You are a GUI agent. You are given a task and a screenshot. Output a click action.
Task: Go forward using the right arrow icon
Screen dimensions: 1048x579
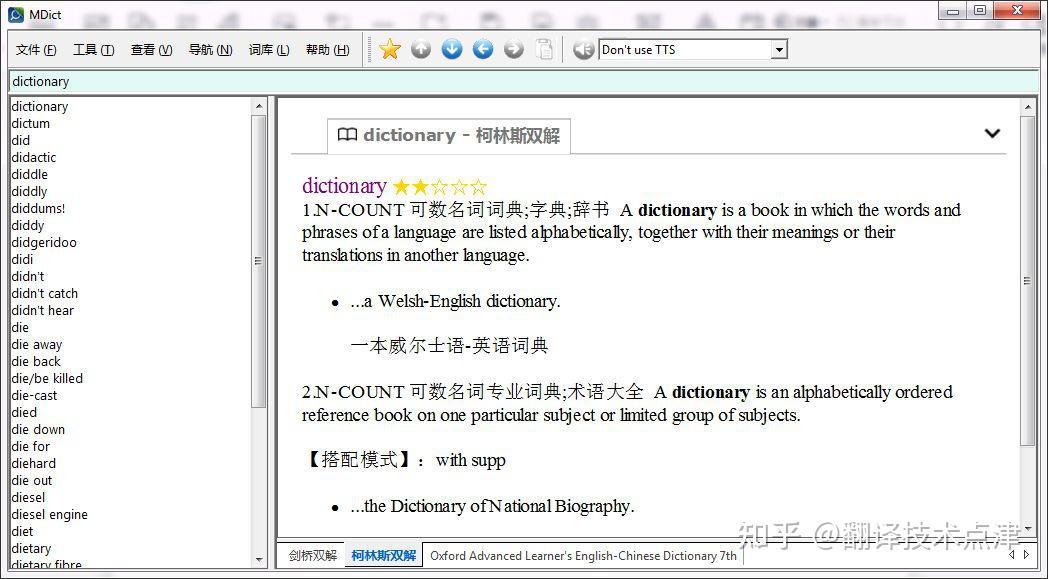(513, 48)
